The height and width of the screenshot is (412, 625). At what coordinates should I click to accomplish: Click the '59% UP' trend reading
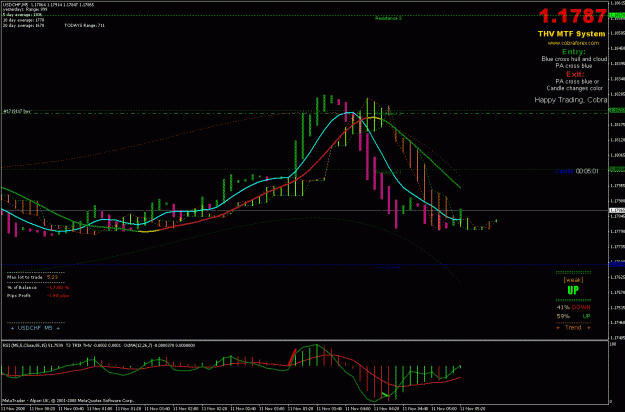pos(573,316)
